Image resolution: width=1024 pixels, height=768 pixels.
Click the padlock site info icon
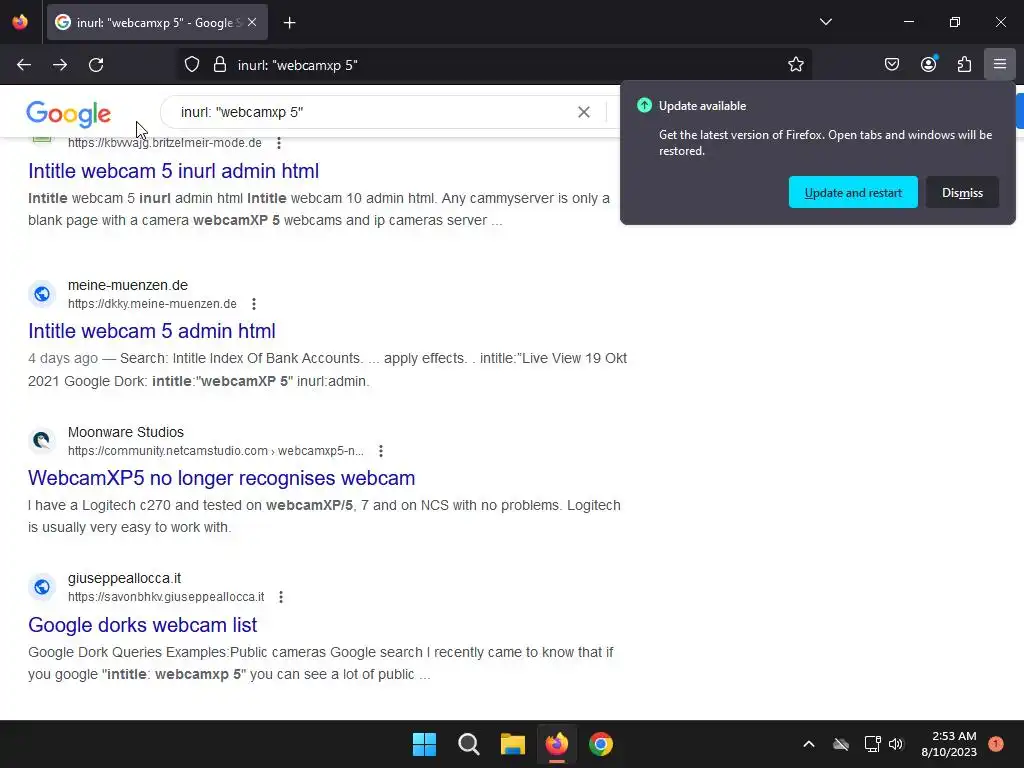coord(220,65)
